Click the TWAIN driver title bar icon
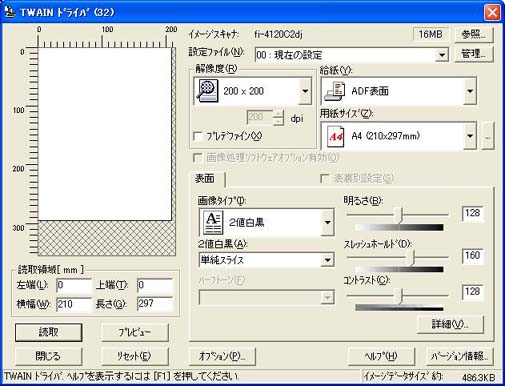This screenshot has width=505, height=386. (x=10, y=12)
